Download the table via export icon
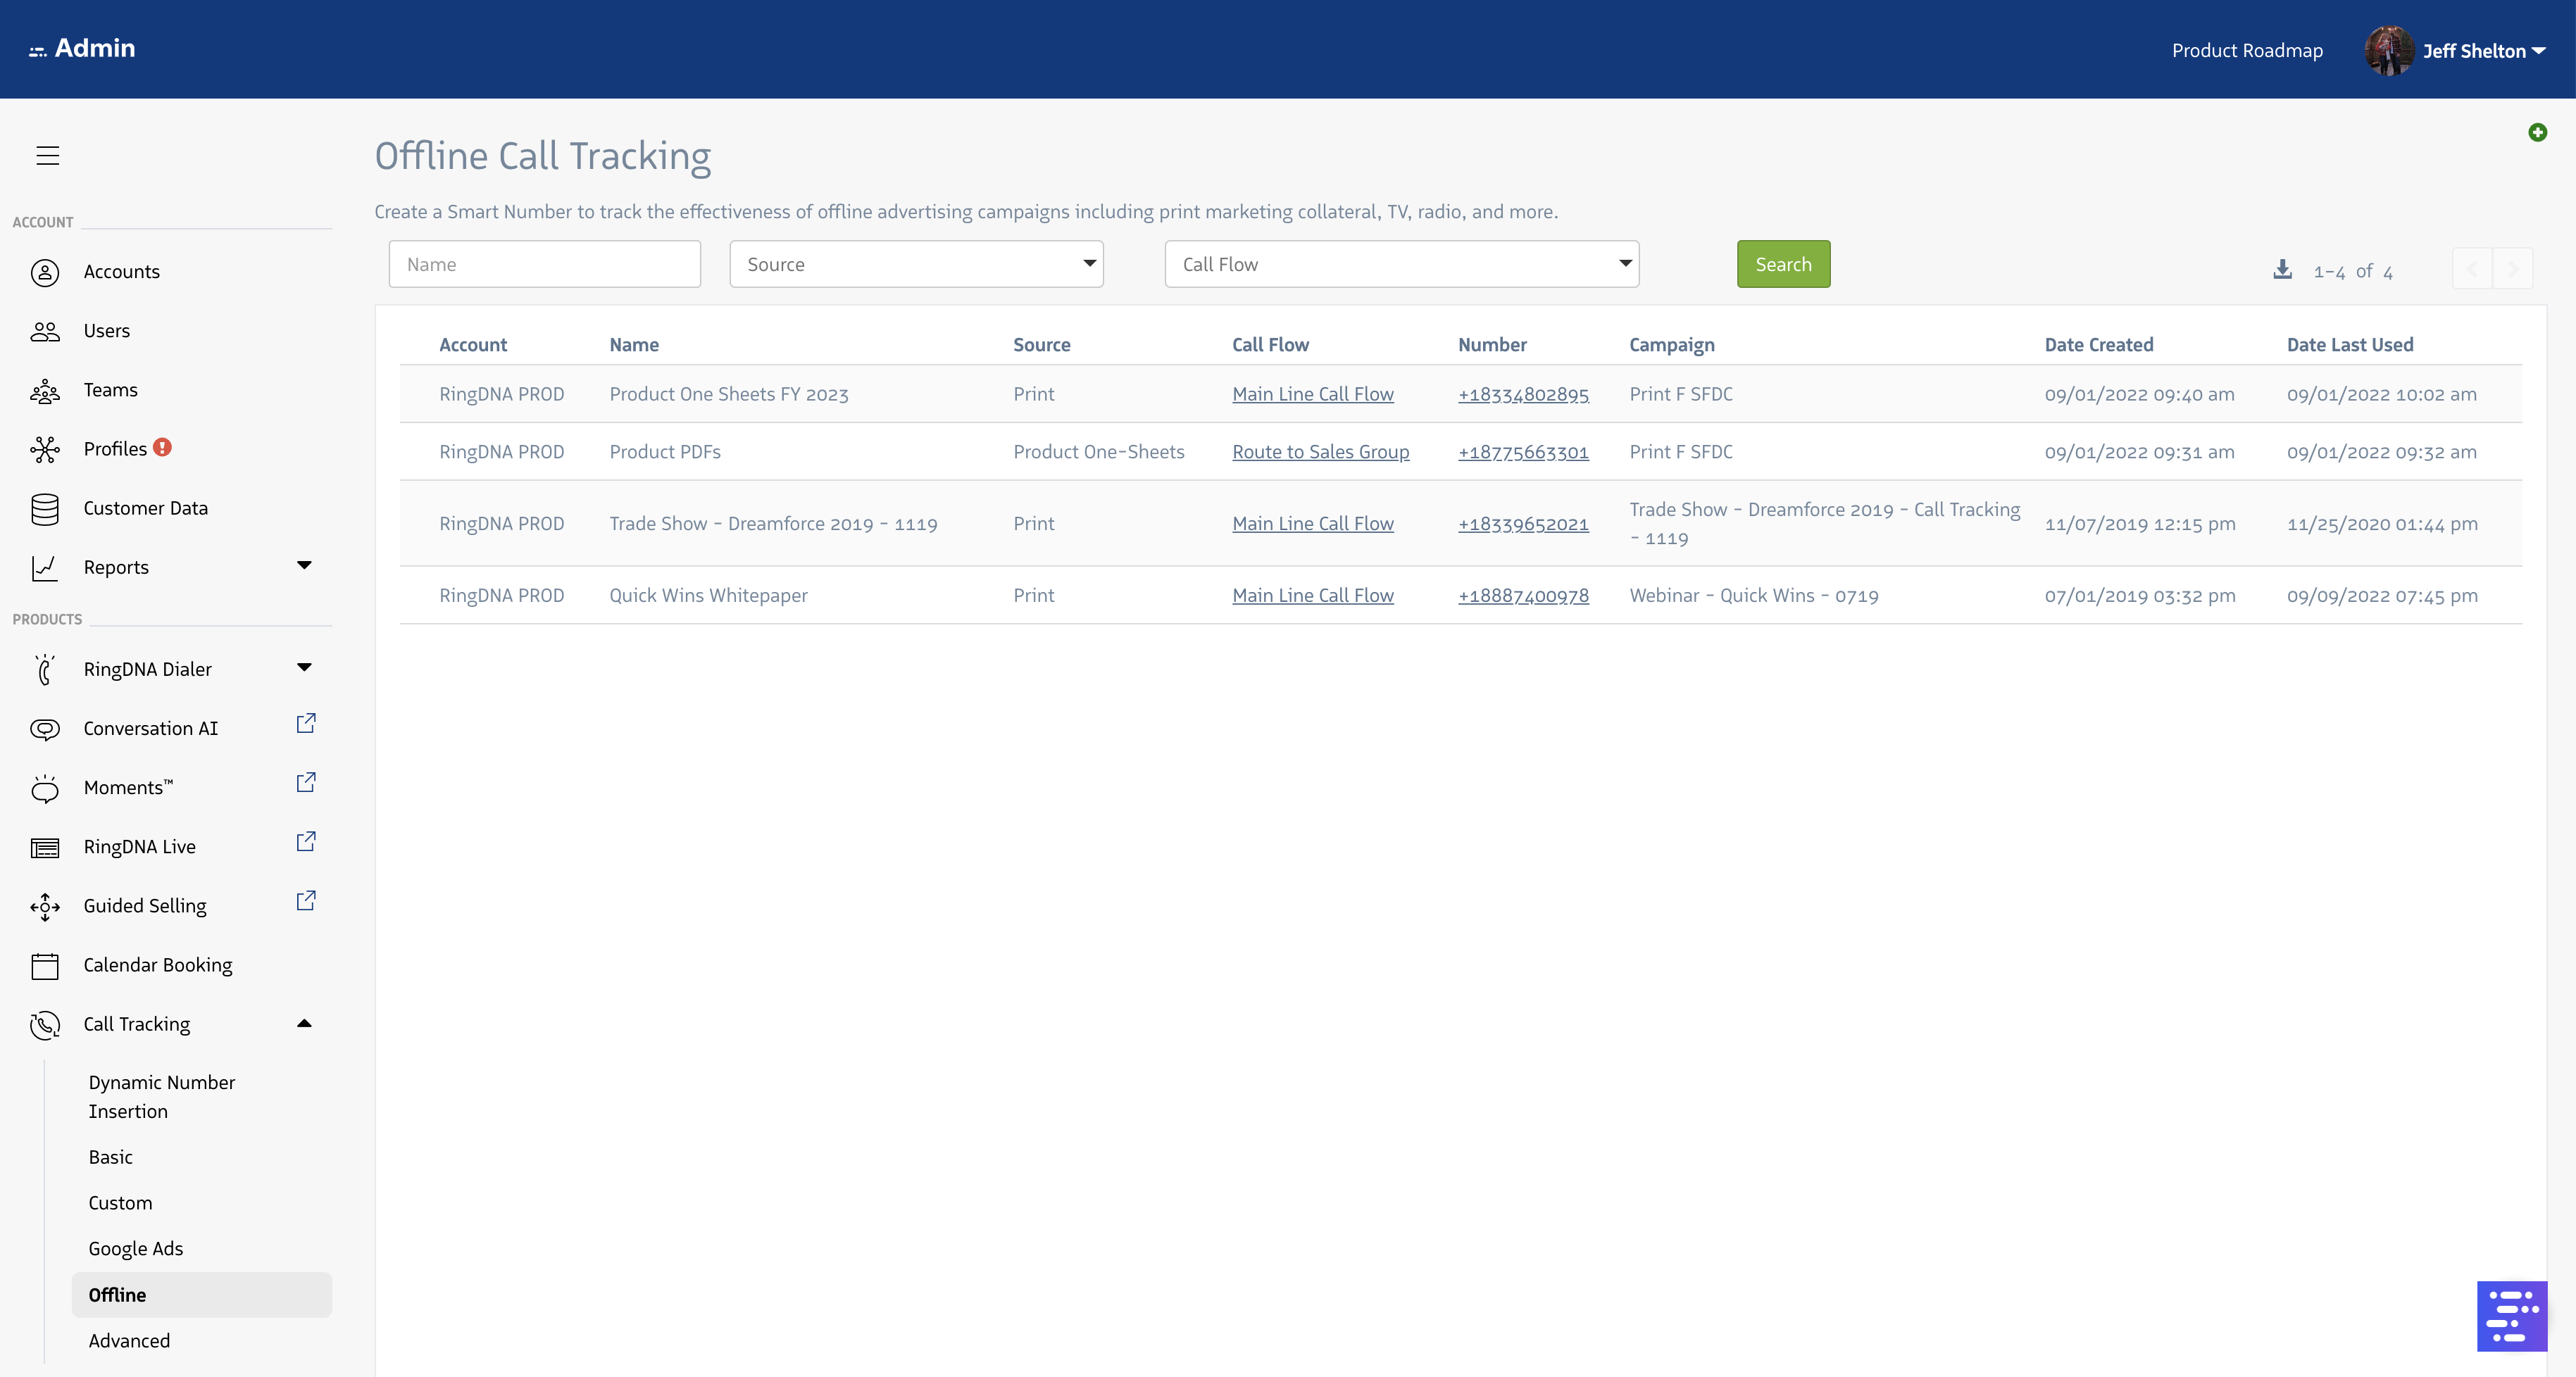Viewport: 2576px width, 1377px height. tap(2282, 269)
